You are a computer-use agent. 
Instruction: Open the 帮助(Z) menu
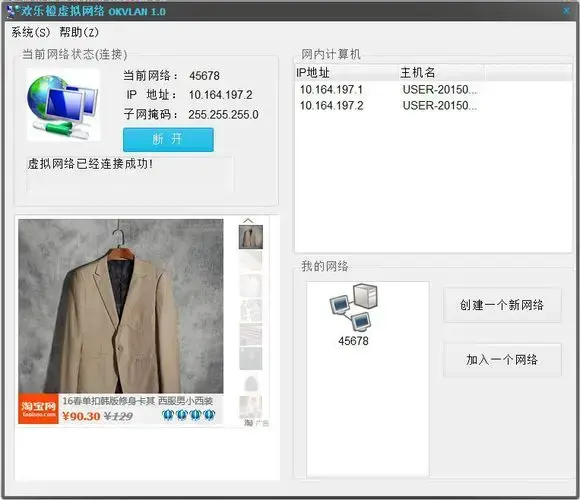(79, 32)
